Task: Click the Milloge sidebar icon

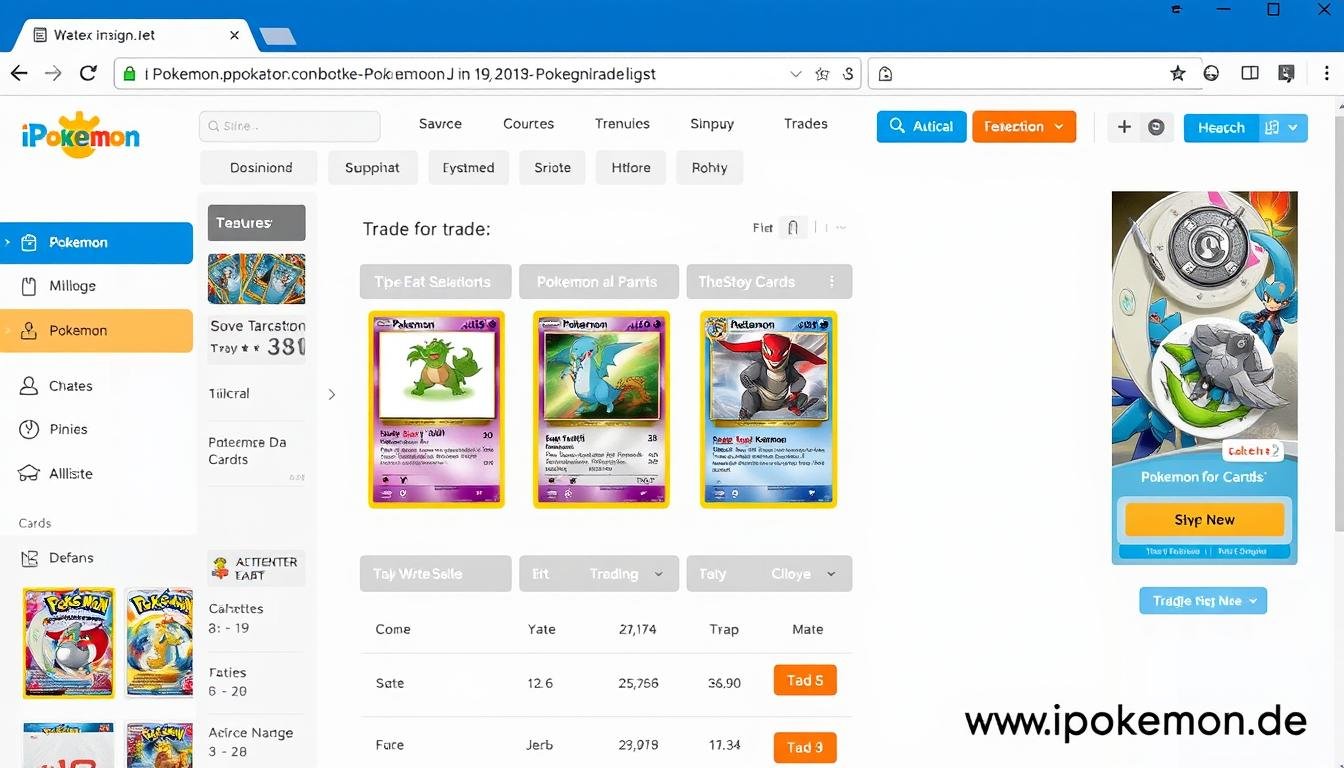Action: pos(31,285)
